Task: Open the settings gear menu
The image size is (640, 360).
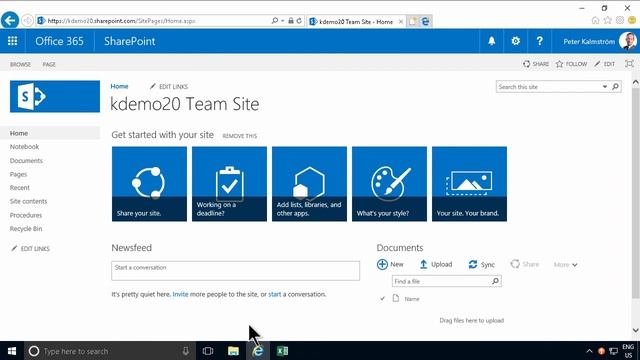Action: pos(516,41)
